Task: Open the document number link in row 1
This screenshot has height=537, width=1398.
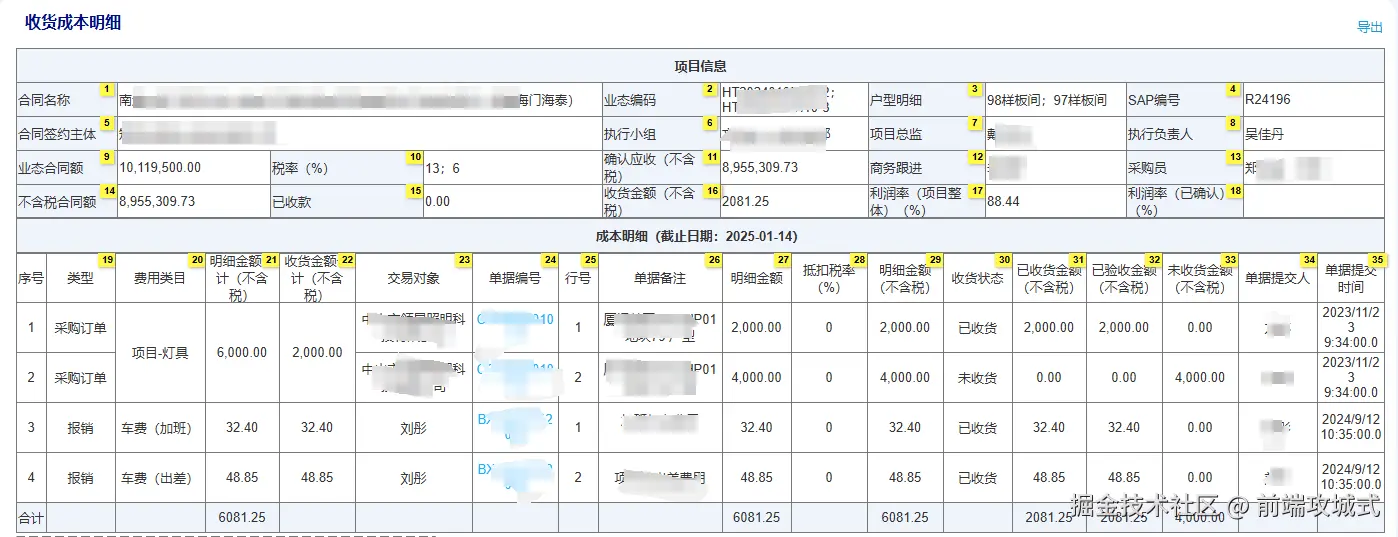Action: [x=514, y=320]
